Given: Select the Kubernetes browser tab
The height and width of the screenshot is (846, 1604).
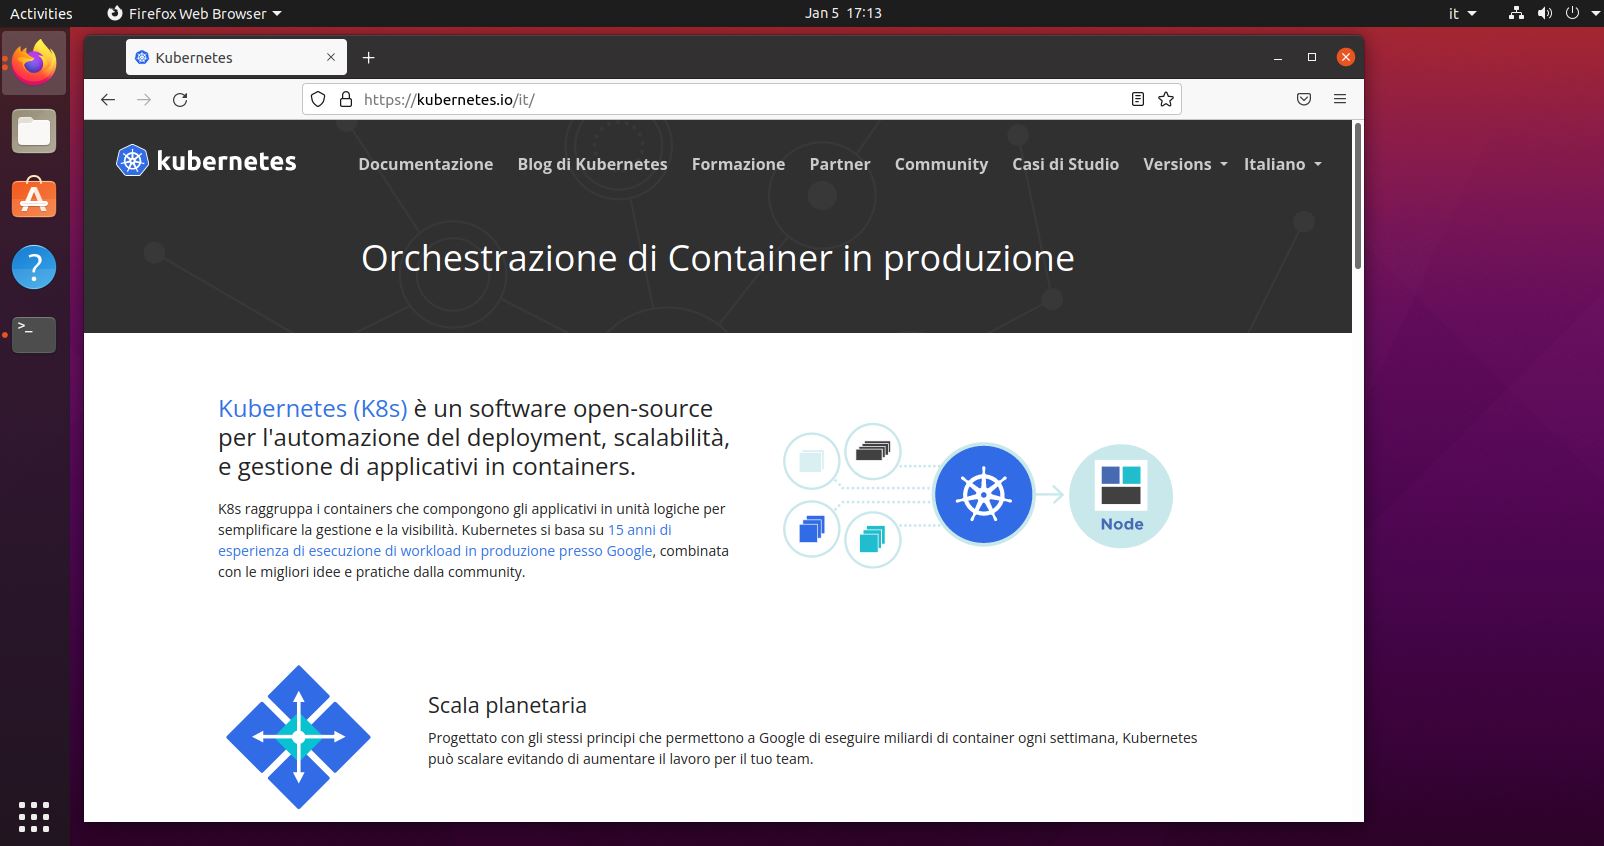Looking at the screenshot, I should (x=236, y=57).
